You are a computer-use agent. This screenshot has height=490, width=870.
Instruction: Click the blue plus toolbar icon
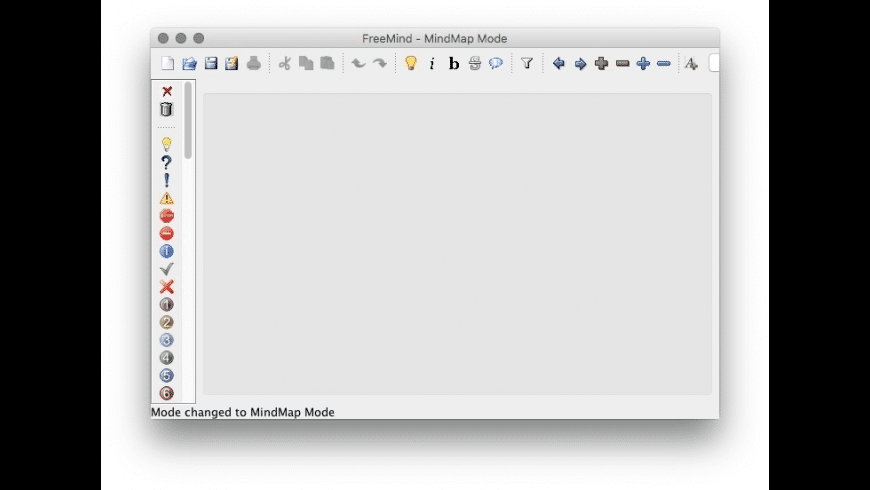[643, 63]
